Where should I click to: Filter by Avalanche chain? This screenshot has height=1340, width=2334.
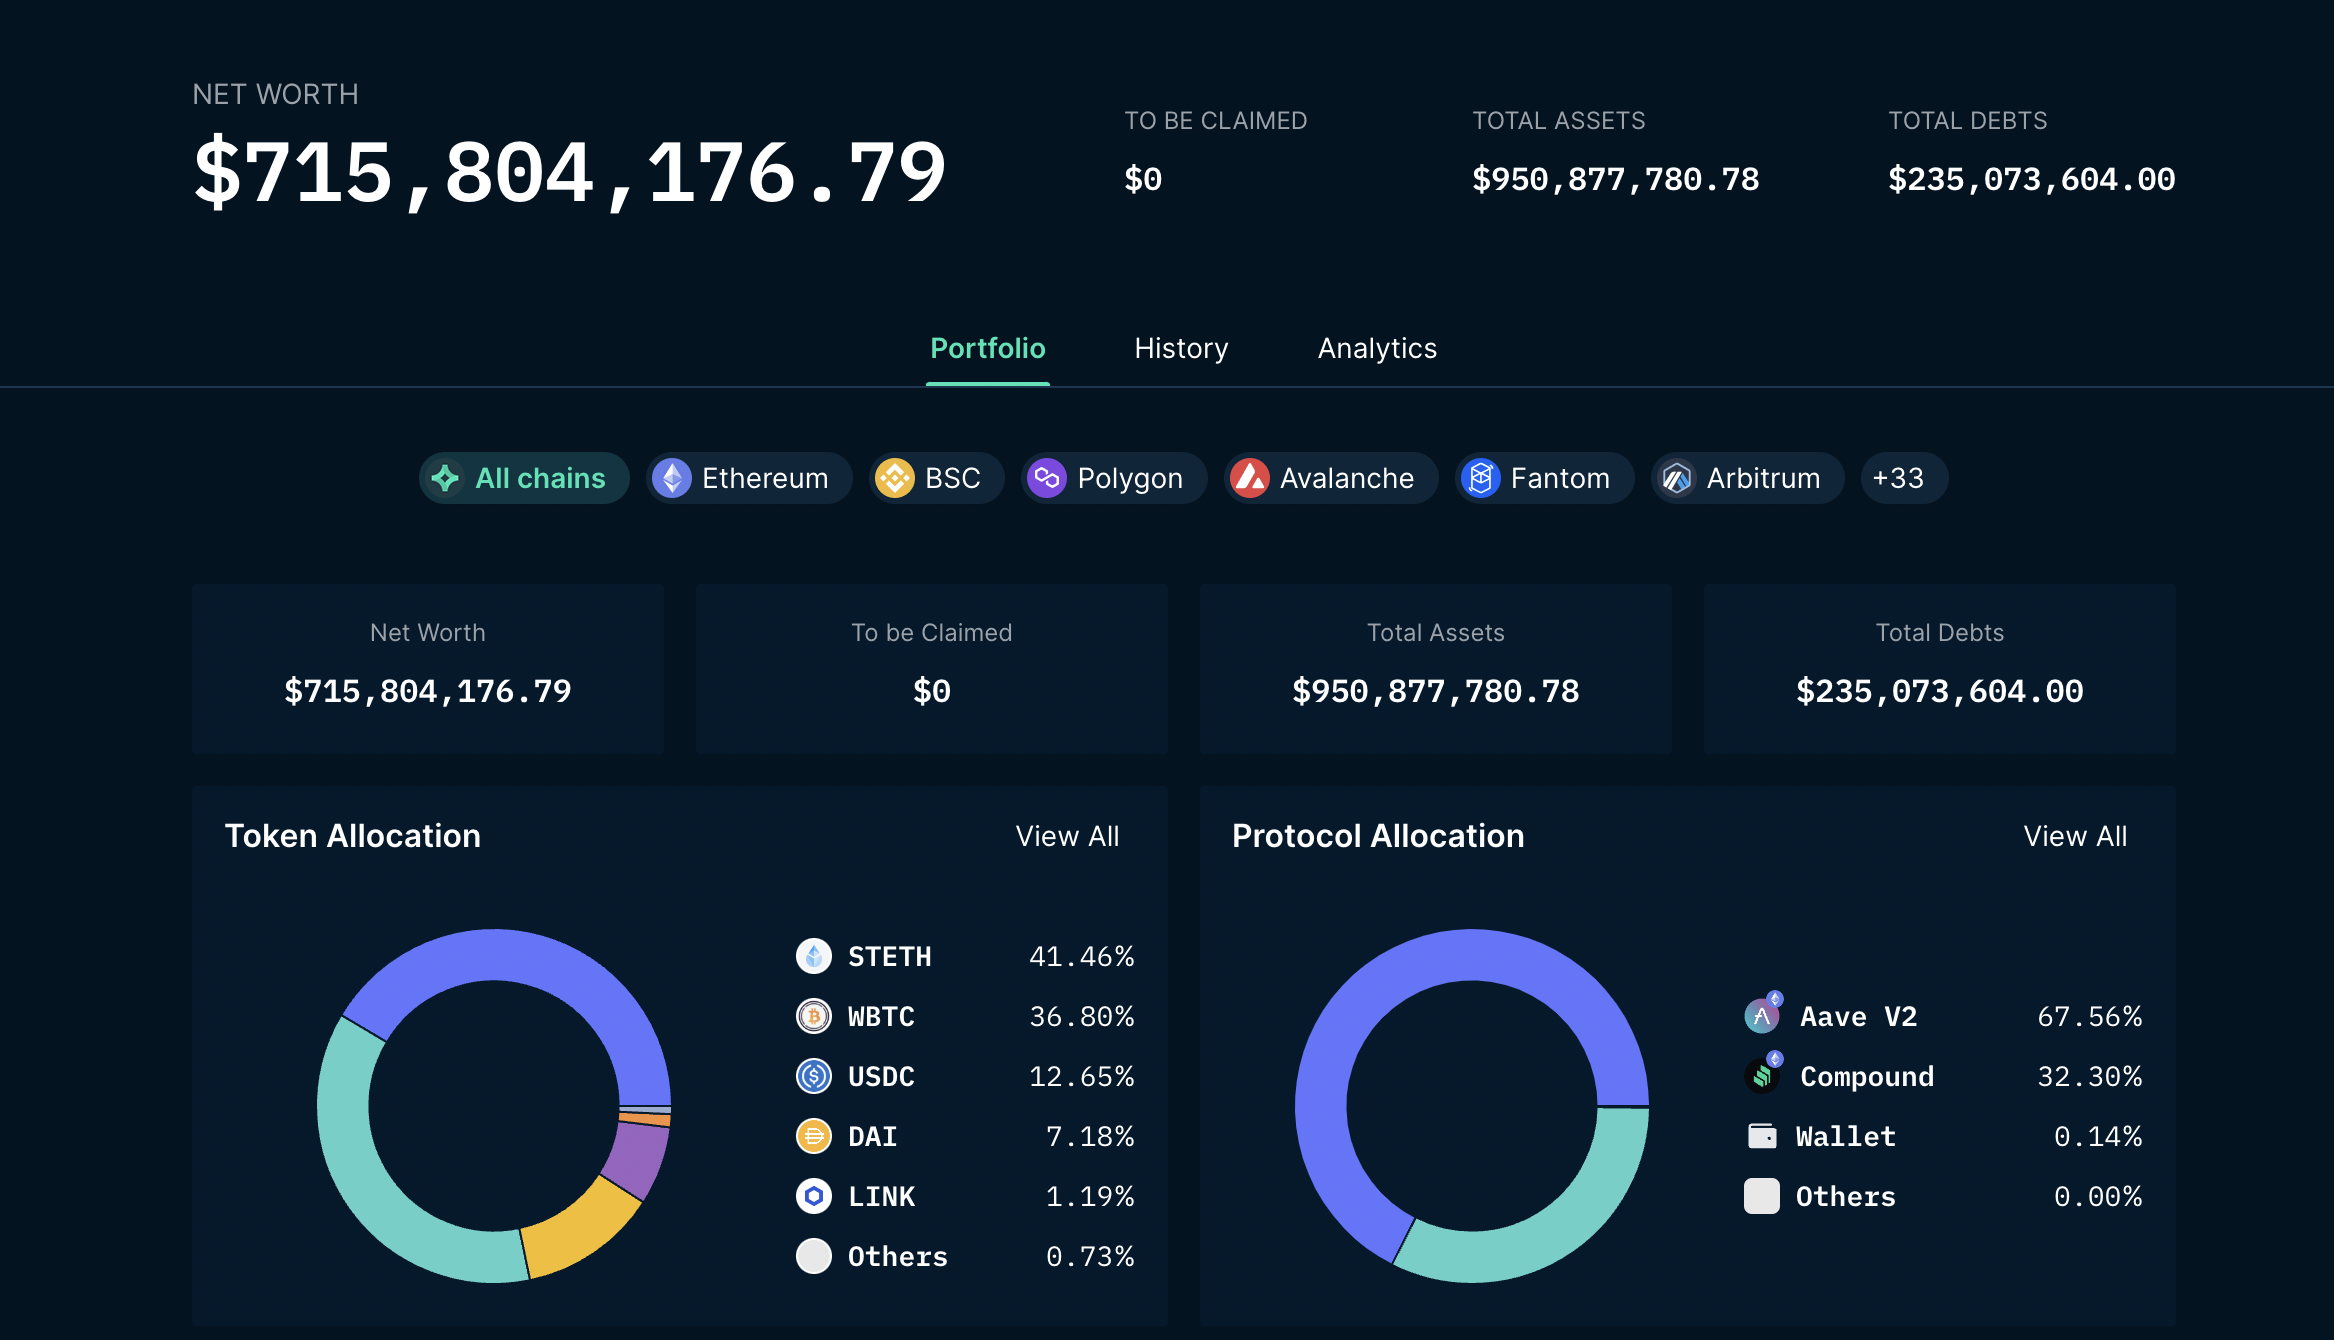1331,478
